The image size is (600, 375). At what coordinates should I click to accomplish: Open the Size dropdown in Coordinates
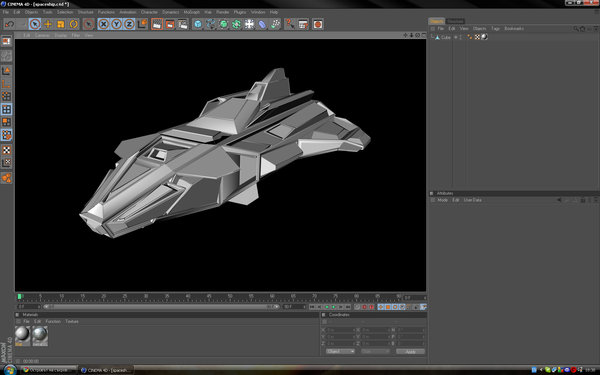coord(375,351)
